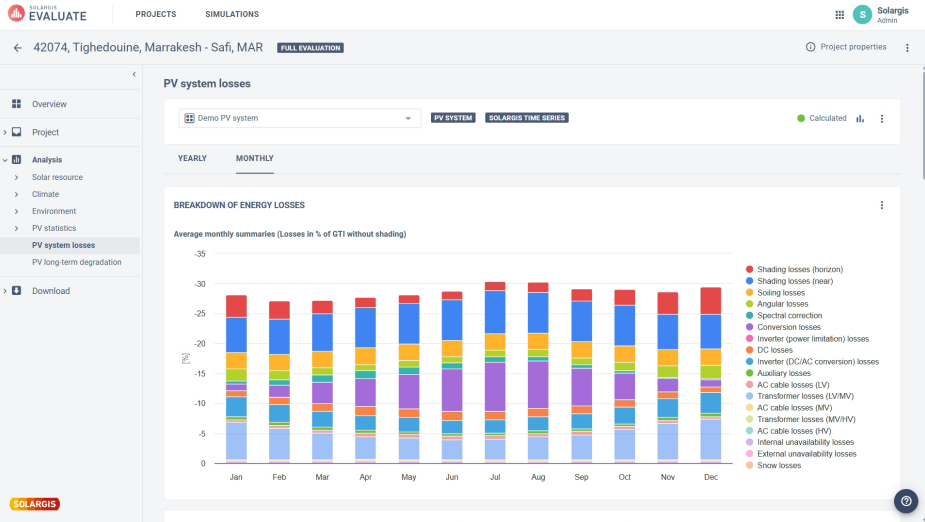Open the Breakdown of Energy Losses options menu
The image size is (925, 522).
click(881, 205)
